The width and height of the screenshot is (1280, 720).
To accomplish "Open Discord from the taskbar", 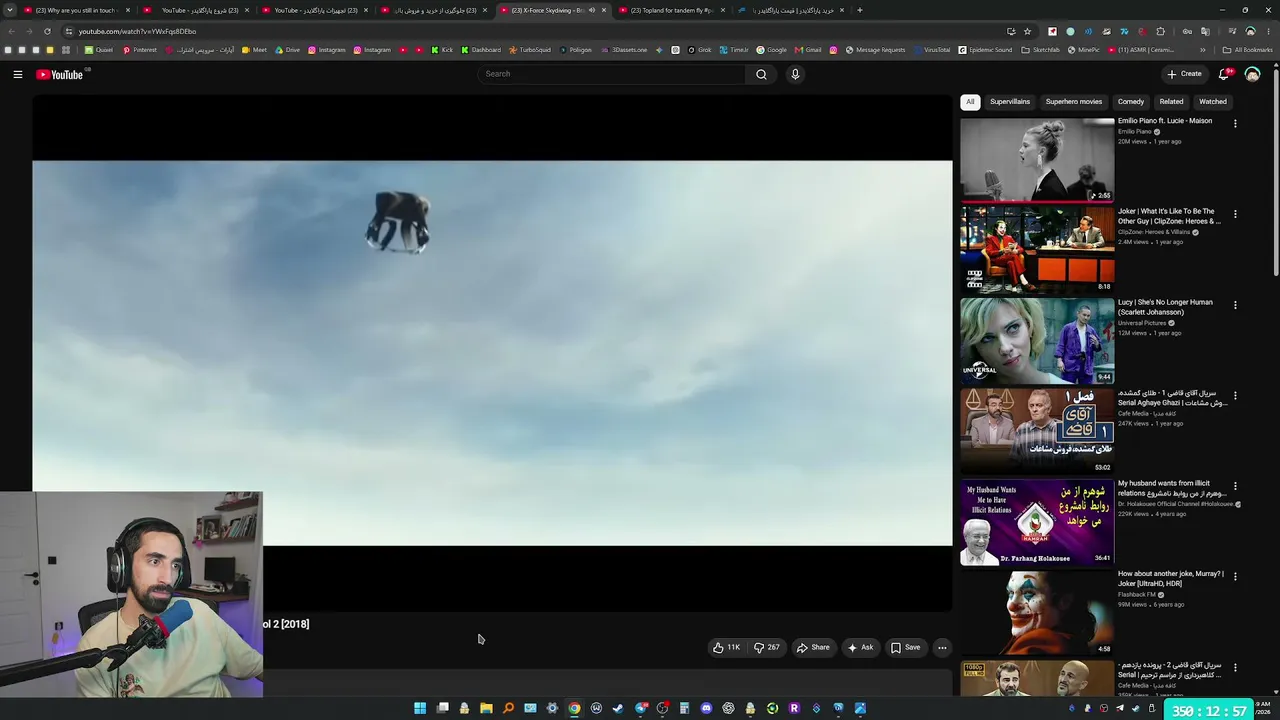I will click(x=706, y=708).
